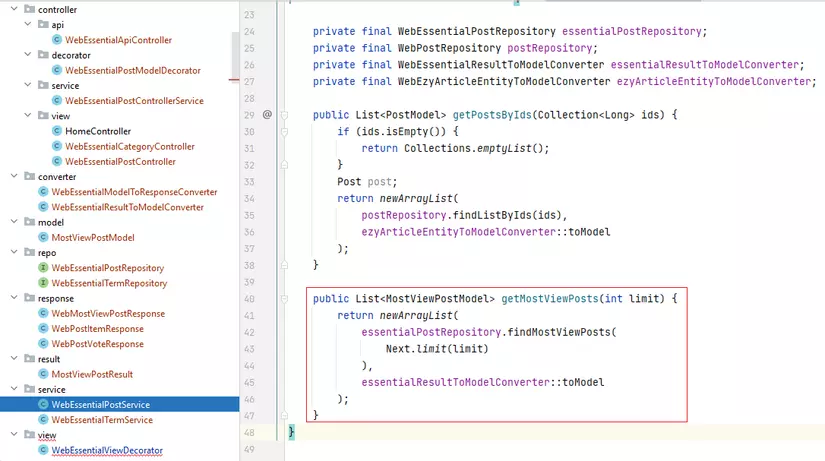Click getMostViewPosts method name in editor
The width and height of the screenshot is (825, 461).
[550, 298]
